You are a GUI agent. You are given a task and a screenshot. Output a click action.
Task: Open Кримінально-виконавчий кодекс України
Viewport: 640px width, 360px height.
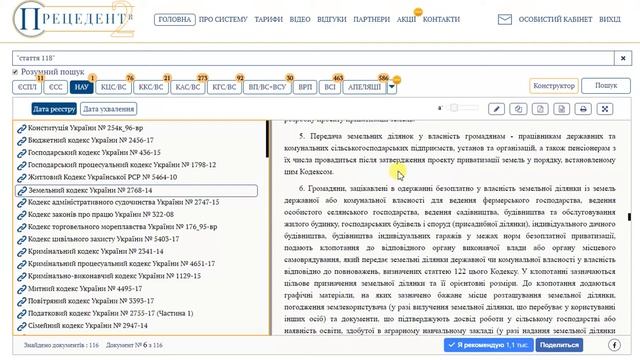click(114, 276)
